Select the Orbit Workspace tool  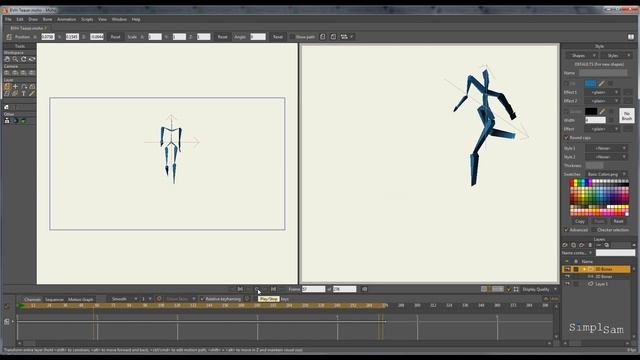coord(32,59)
